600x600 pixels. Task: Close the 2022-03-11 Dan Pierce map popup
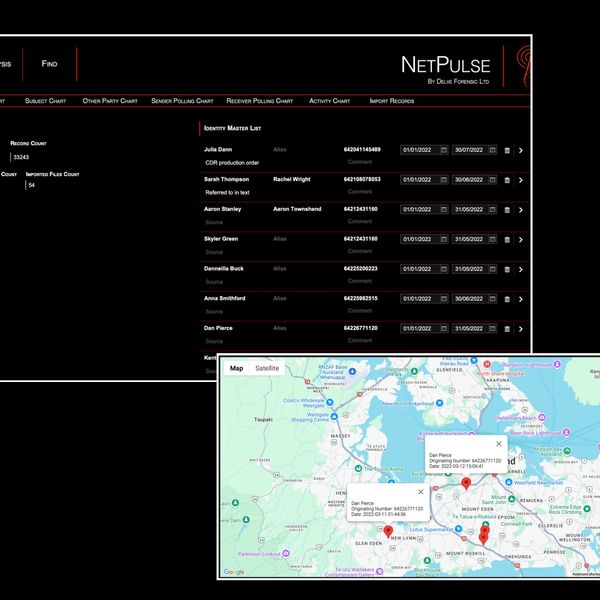[x=421, y=492]
